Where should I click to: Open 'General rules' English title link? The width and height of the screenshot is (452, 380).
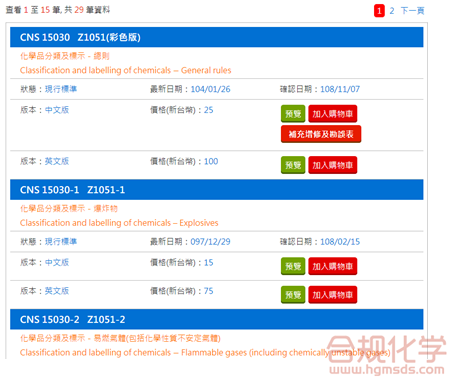pyautogui.click(x=125, y=70)
